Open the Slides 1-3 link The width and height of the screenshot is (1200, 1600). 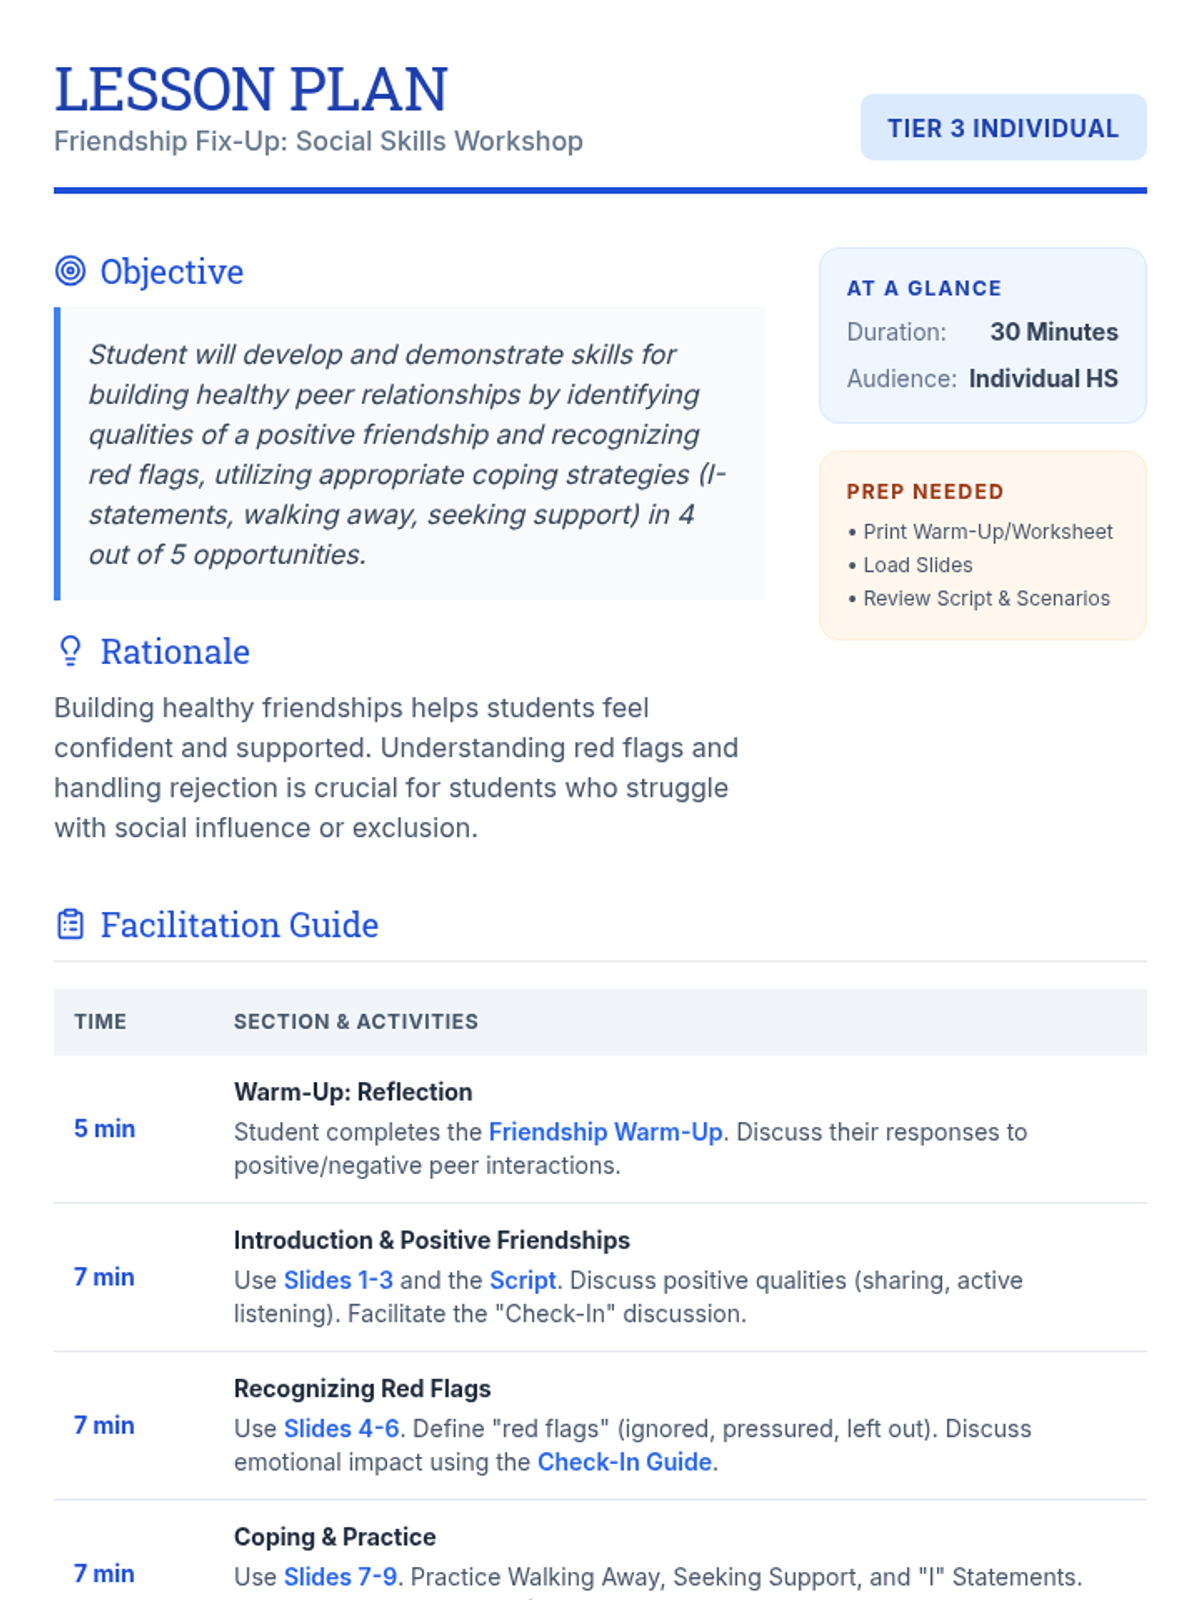tap(338, 1280)
